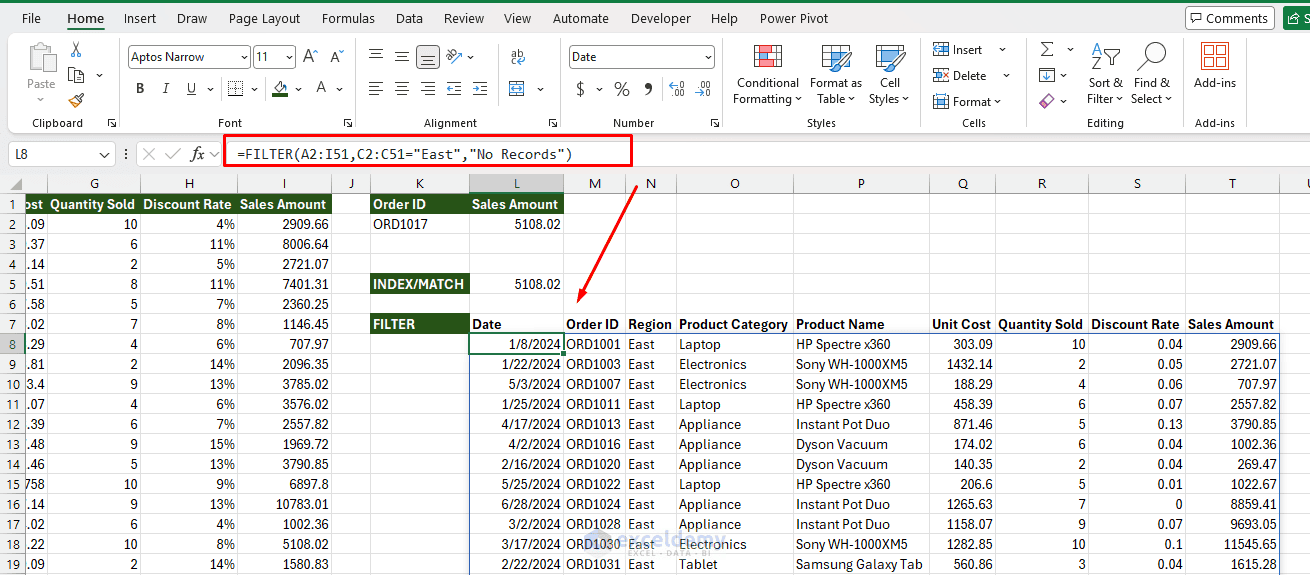This screenshot has height=575, width=1310.
Task: Toggle Middle Align
Action: [x=402, y=57]
